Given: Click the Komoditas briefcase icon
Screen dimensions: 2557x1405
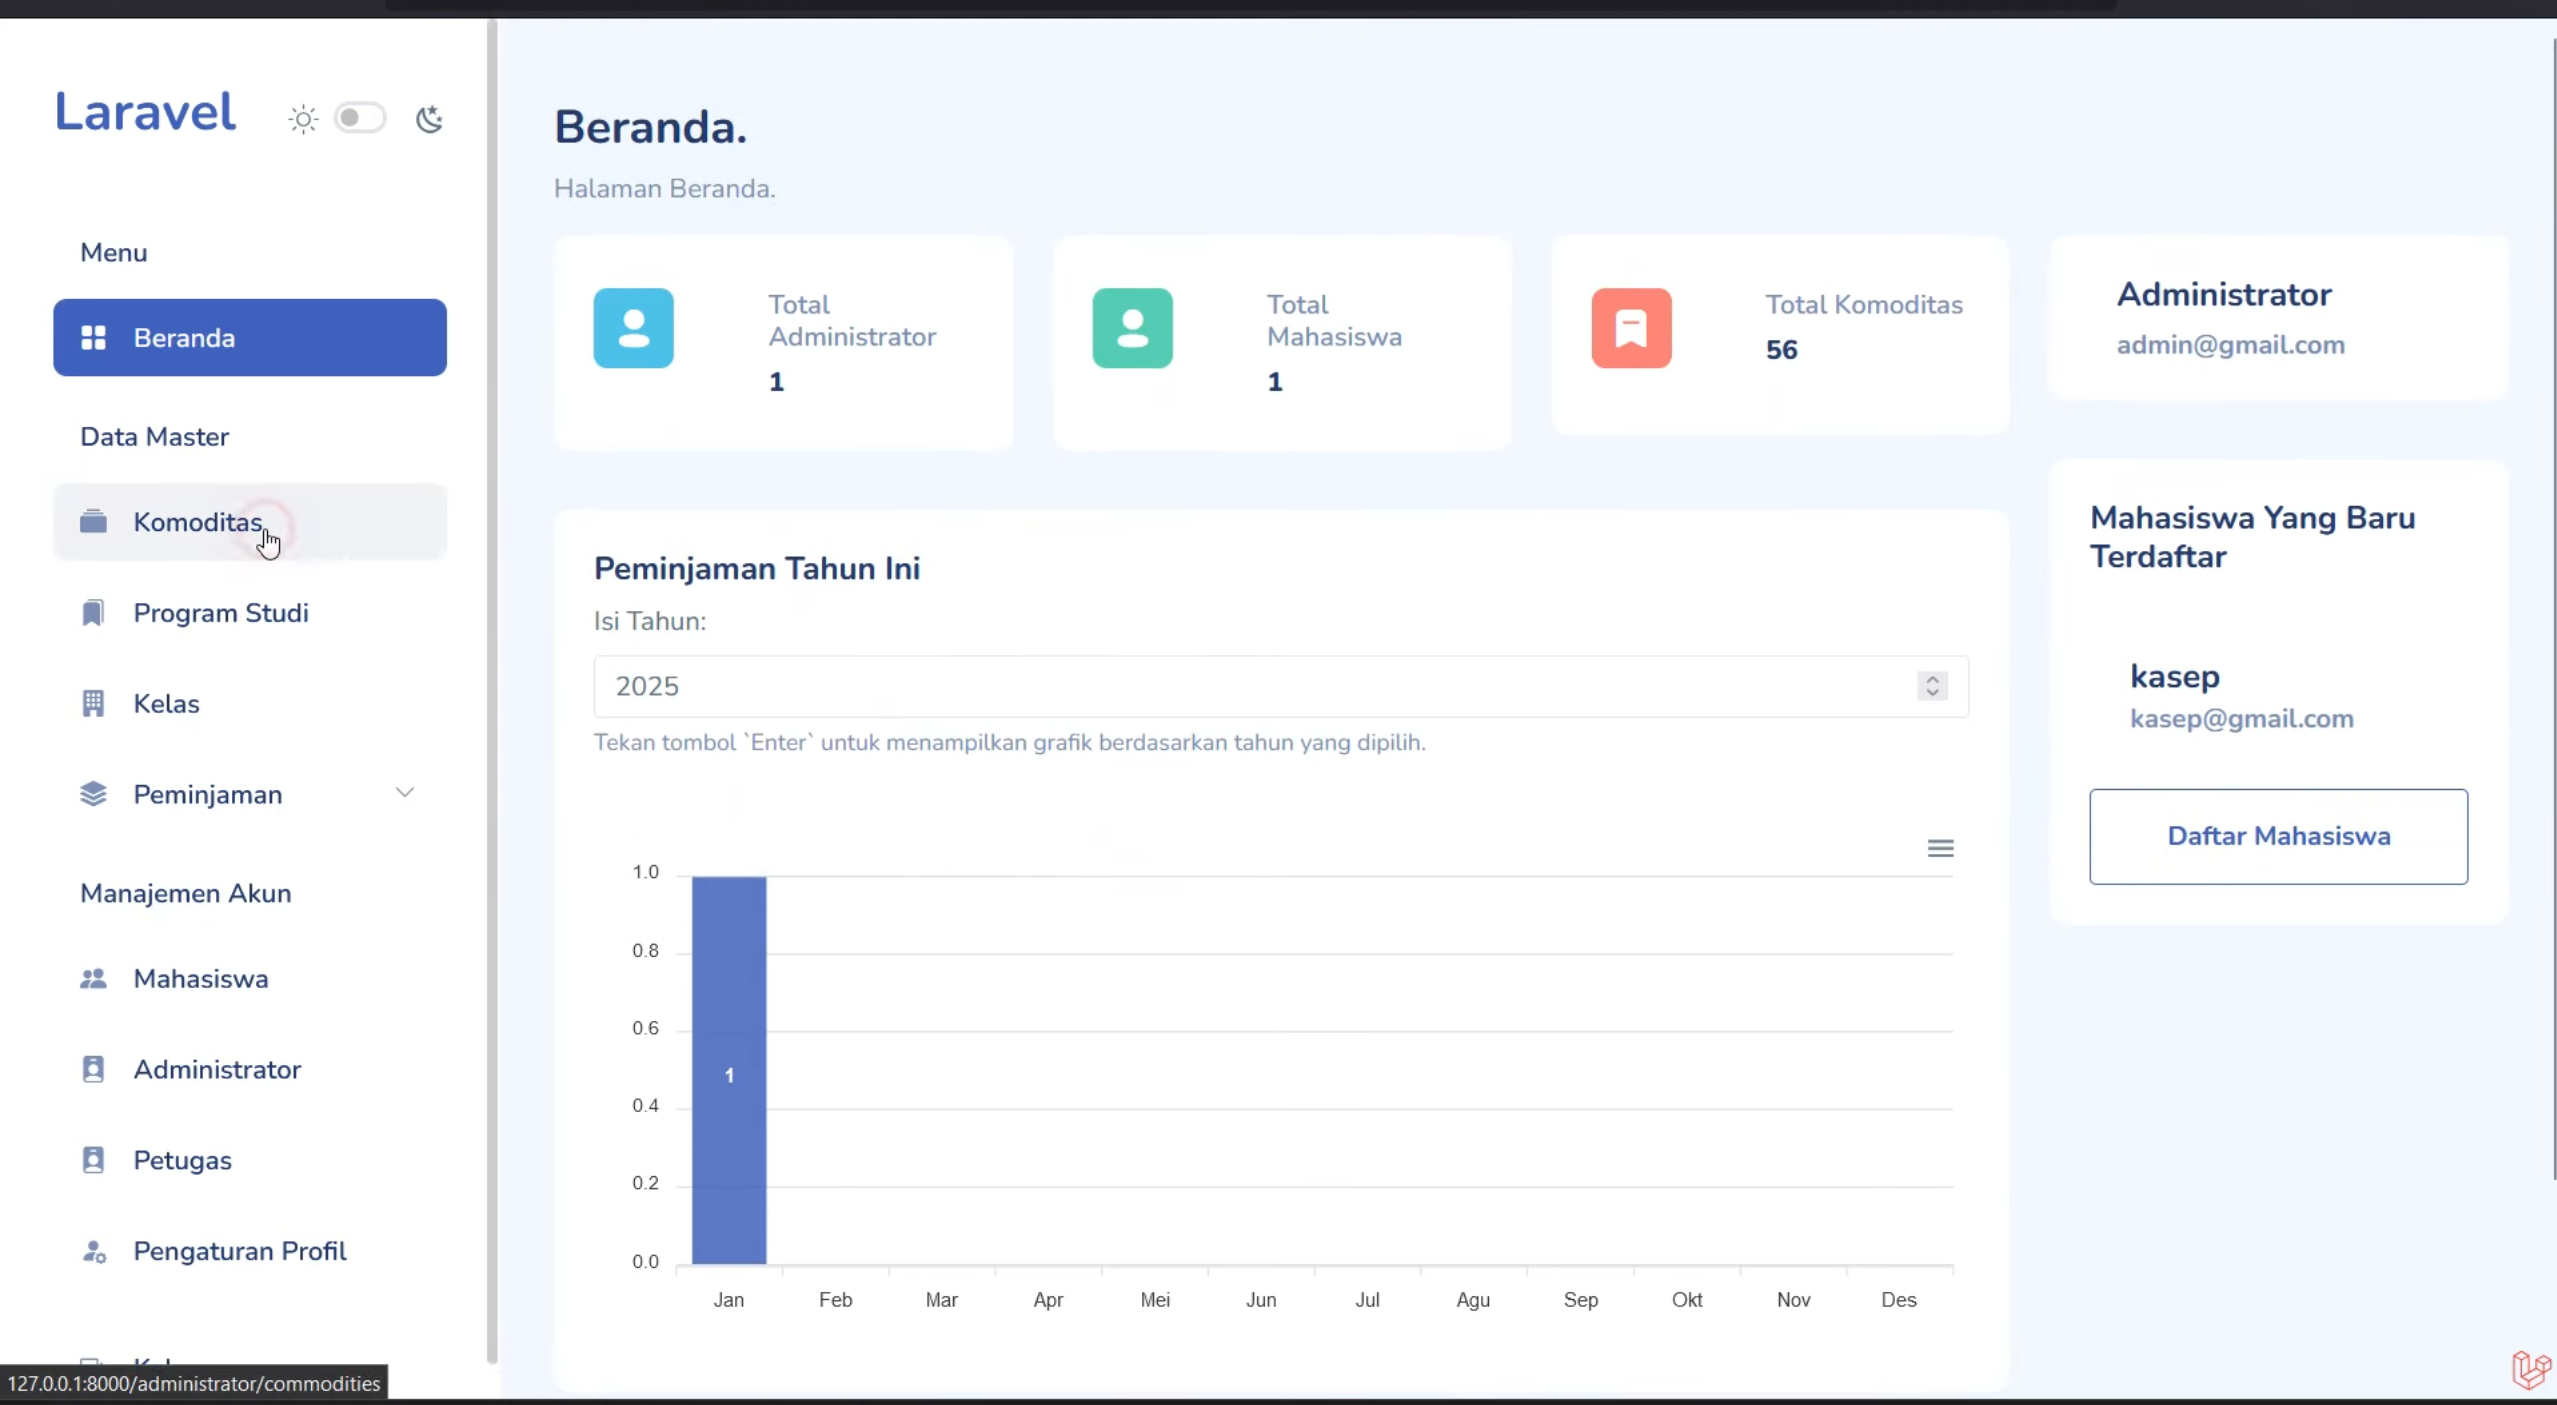Looking at the screenshot, I should [x=93, y=522].
